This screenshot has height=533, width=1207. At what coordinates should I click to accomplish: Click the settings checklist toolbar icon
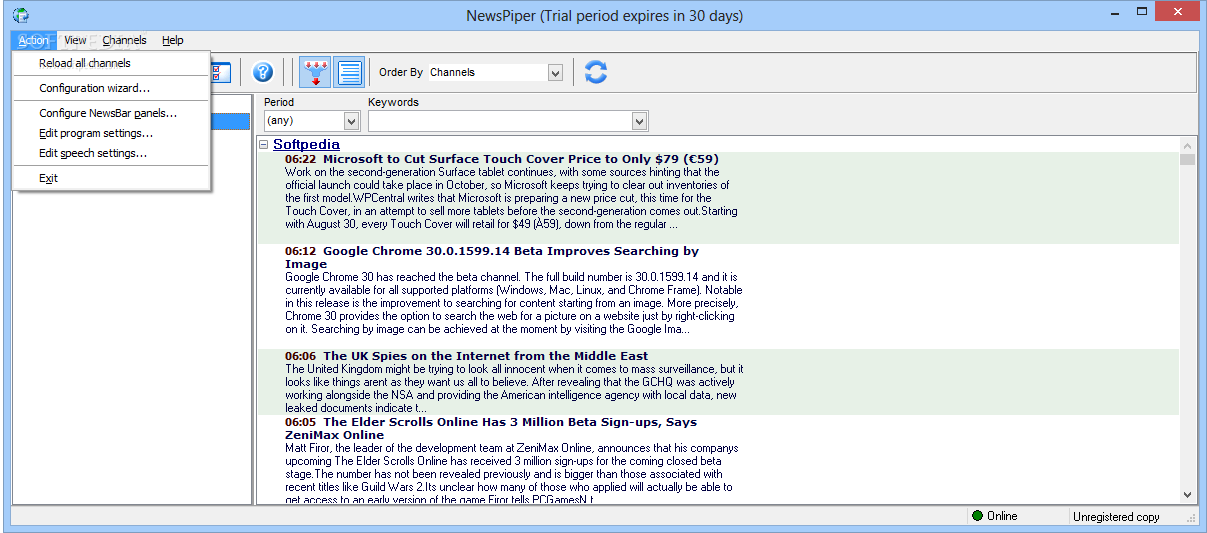(x=222, y=72)
